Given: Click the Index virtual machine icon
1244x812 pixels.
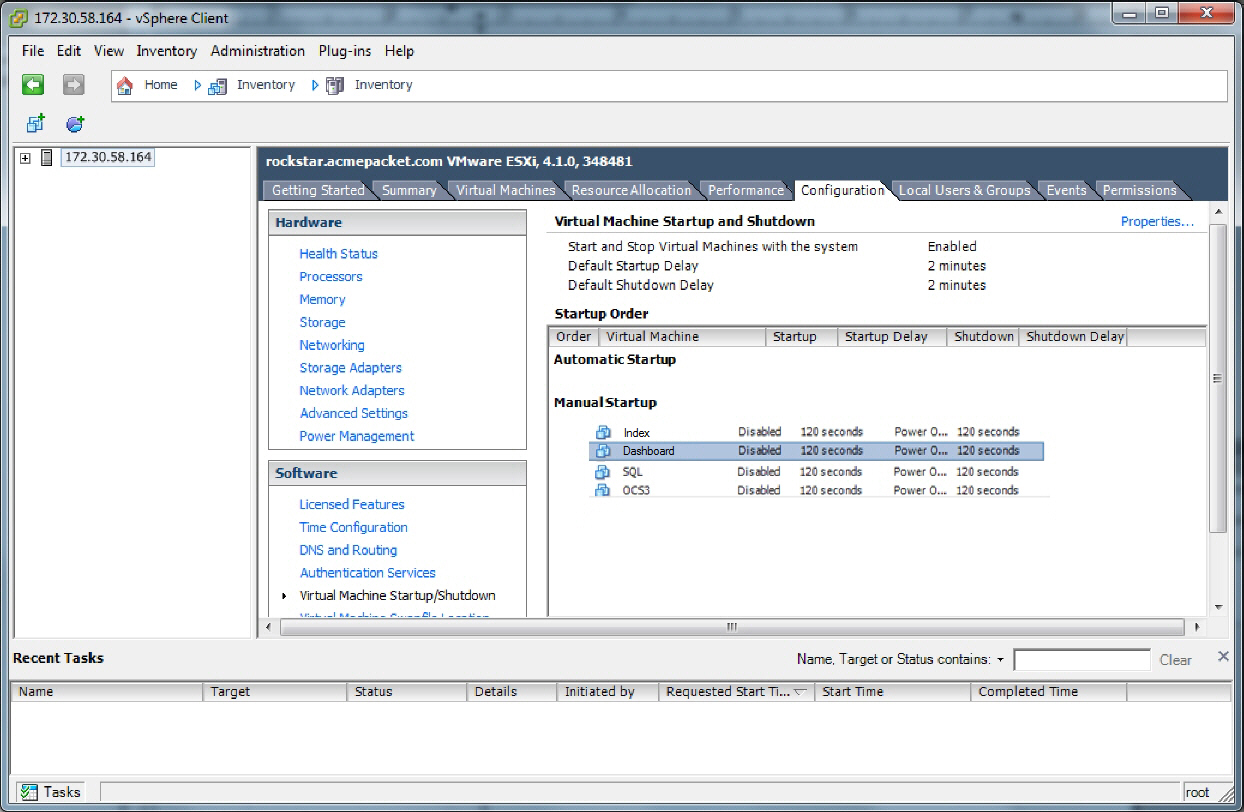Looking at the screenshot, I should click(603, 432).
